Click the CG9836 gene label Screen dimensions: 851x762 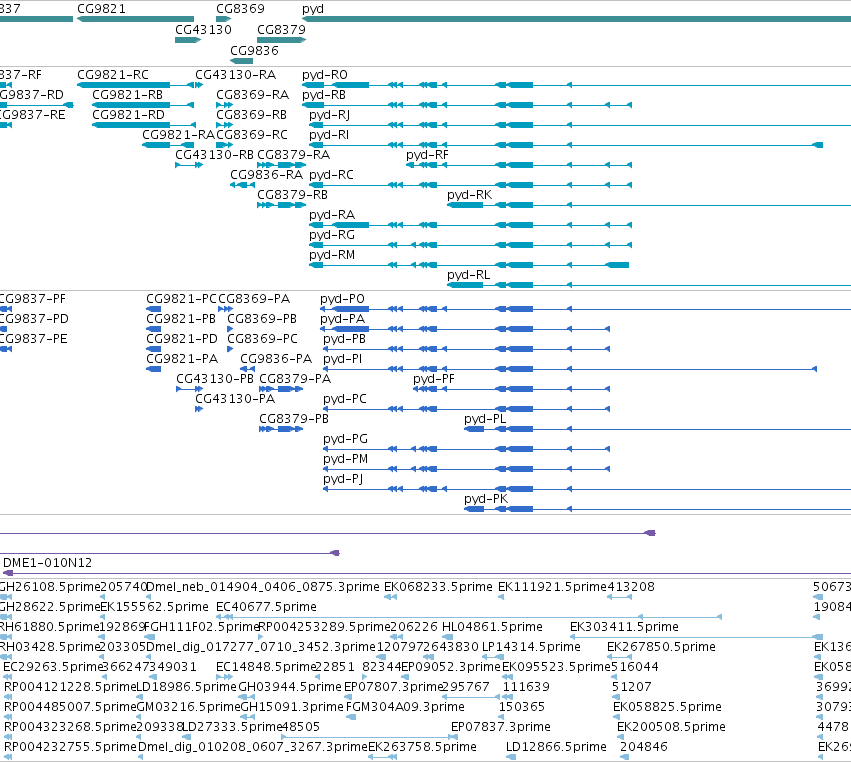pyautogui.click(x=254, y=50)
